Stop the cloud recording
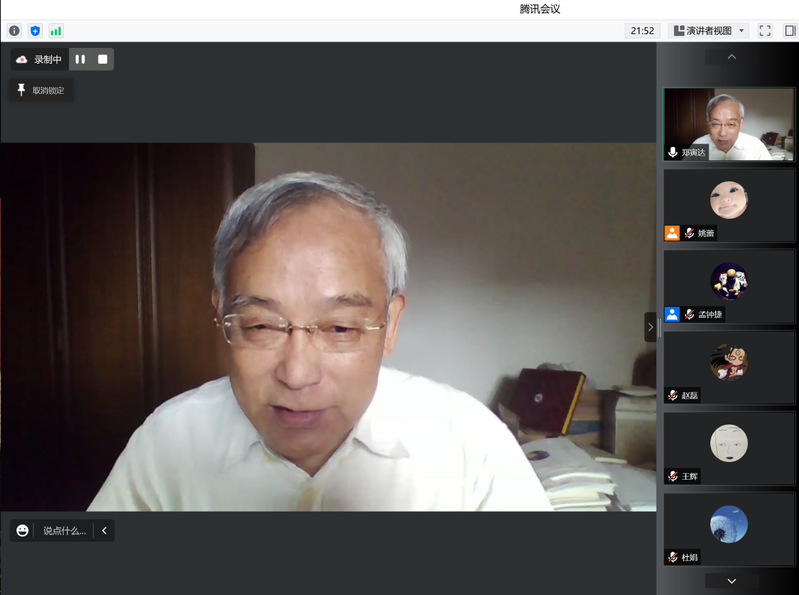 coord(102,59)
